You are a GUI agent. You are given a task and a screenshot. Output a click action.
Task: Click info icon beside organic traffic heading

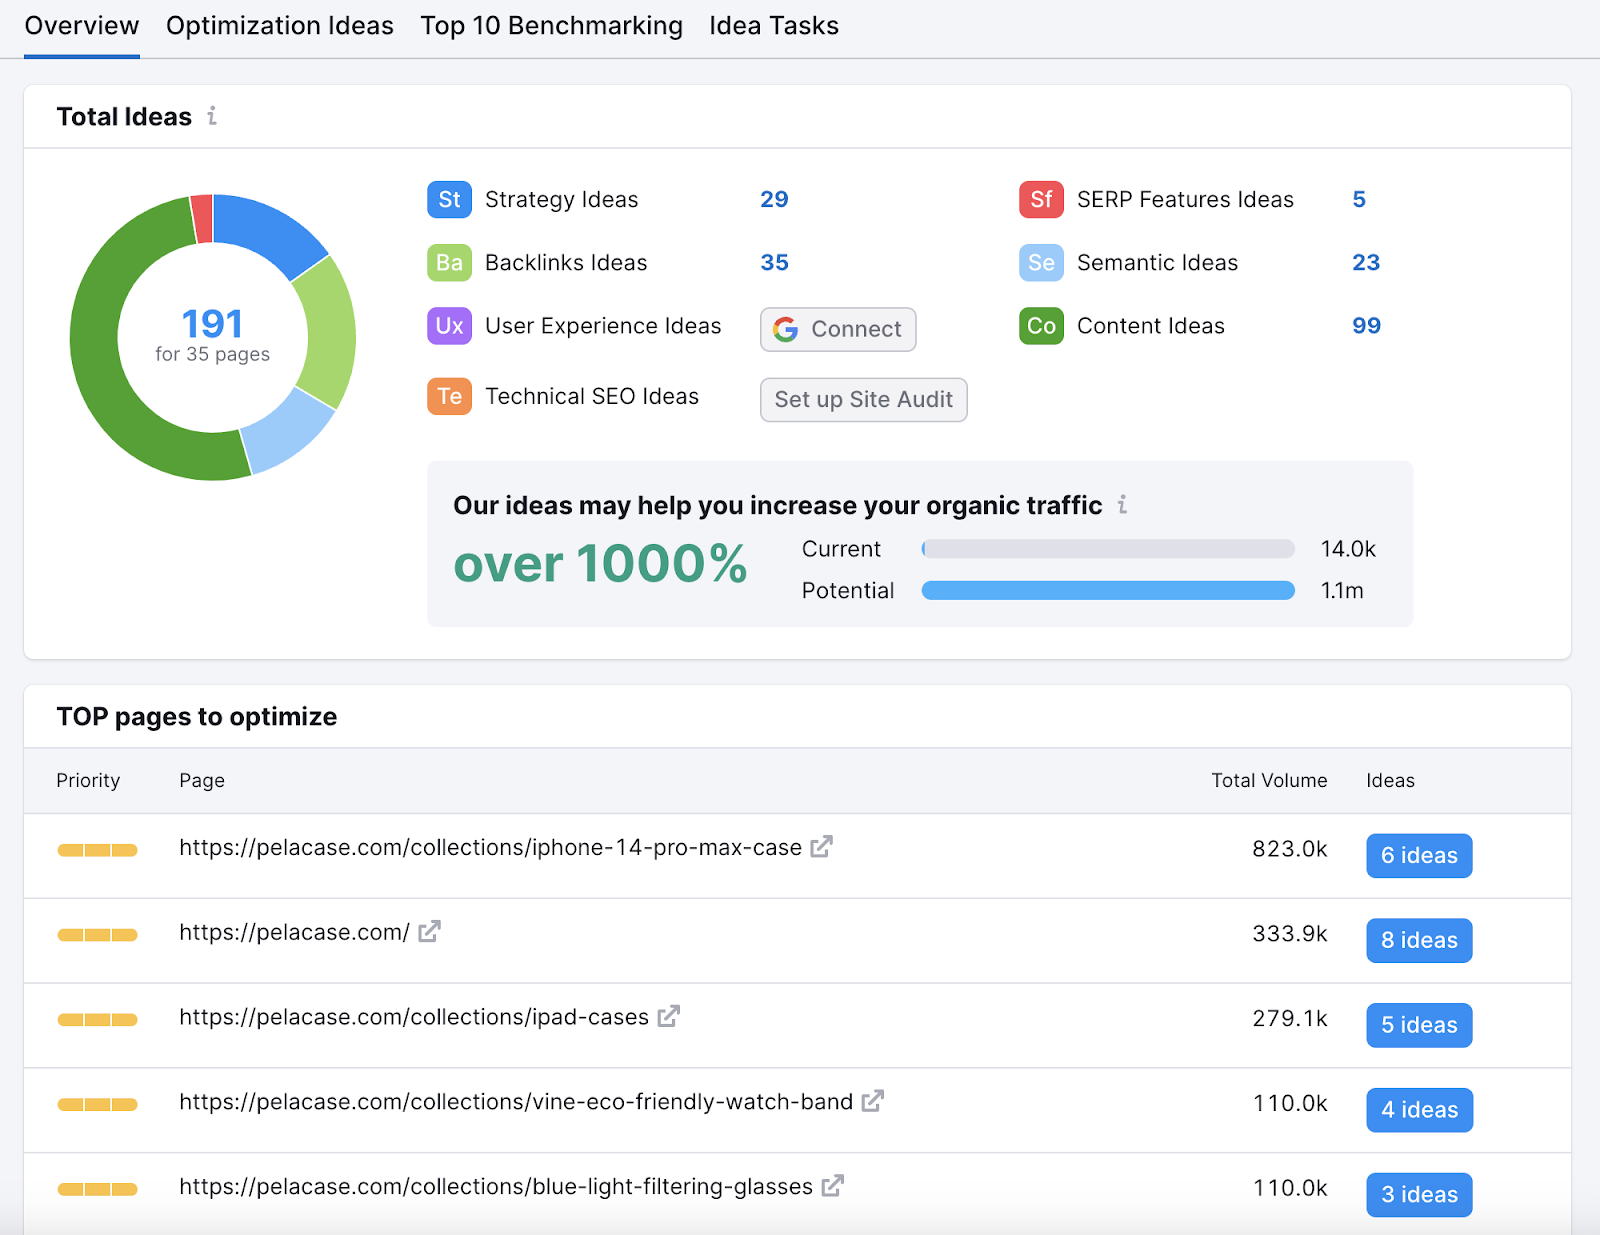[x=1122, y=505]
